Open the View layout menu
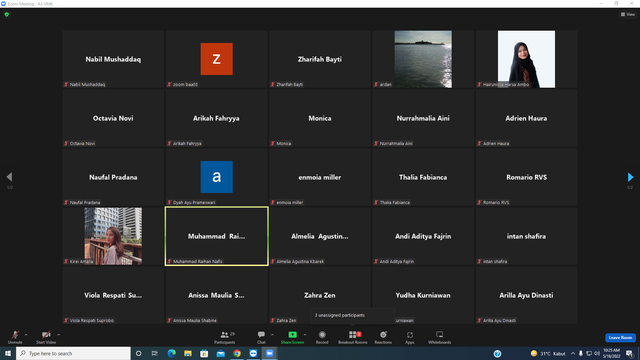 click(x=628, y=14)
